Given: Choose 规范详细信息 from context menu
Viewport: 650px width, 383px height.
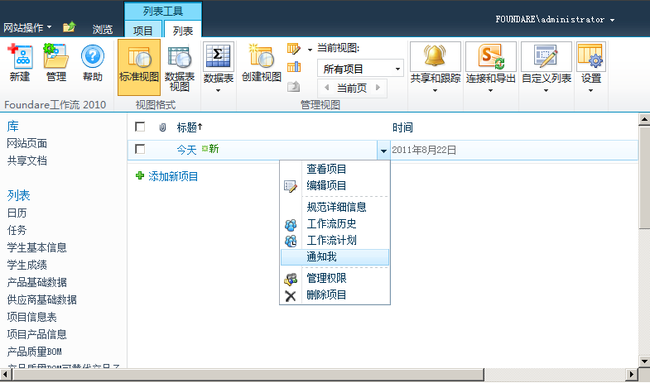Looking at the screenshot, I should (x=336, y=207).
